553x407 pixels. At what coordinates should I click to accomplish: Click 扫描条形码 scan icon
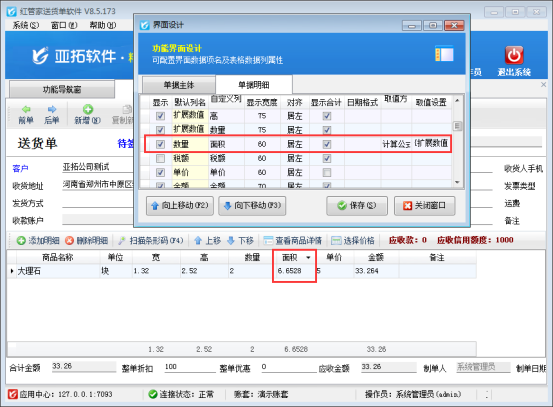pos(122,241)
